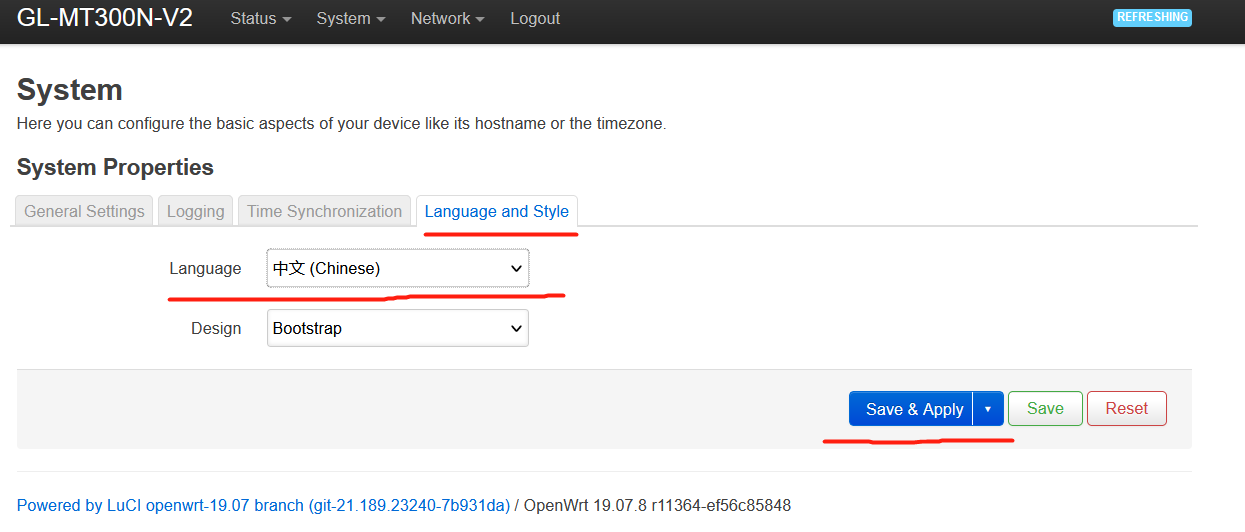Click the green Save button
Screen dimensions: 1245x532
tap(1045, 408)
